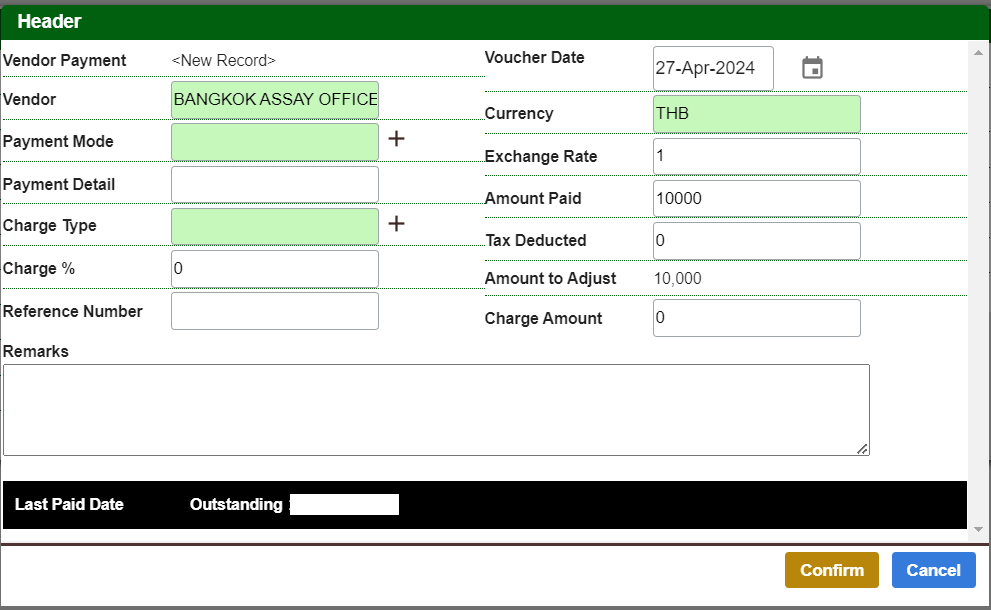Add new Payment Mode with plus icon
991x610 pixels.
[x=396, y=139]
